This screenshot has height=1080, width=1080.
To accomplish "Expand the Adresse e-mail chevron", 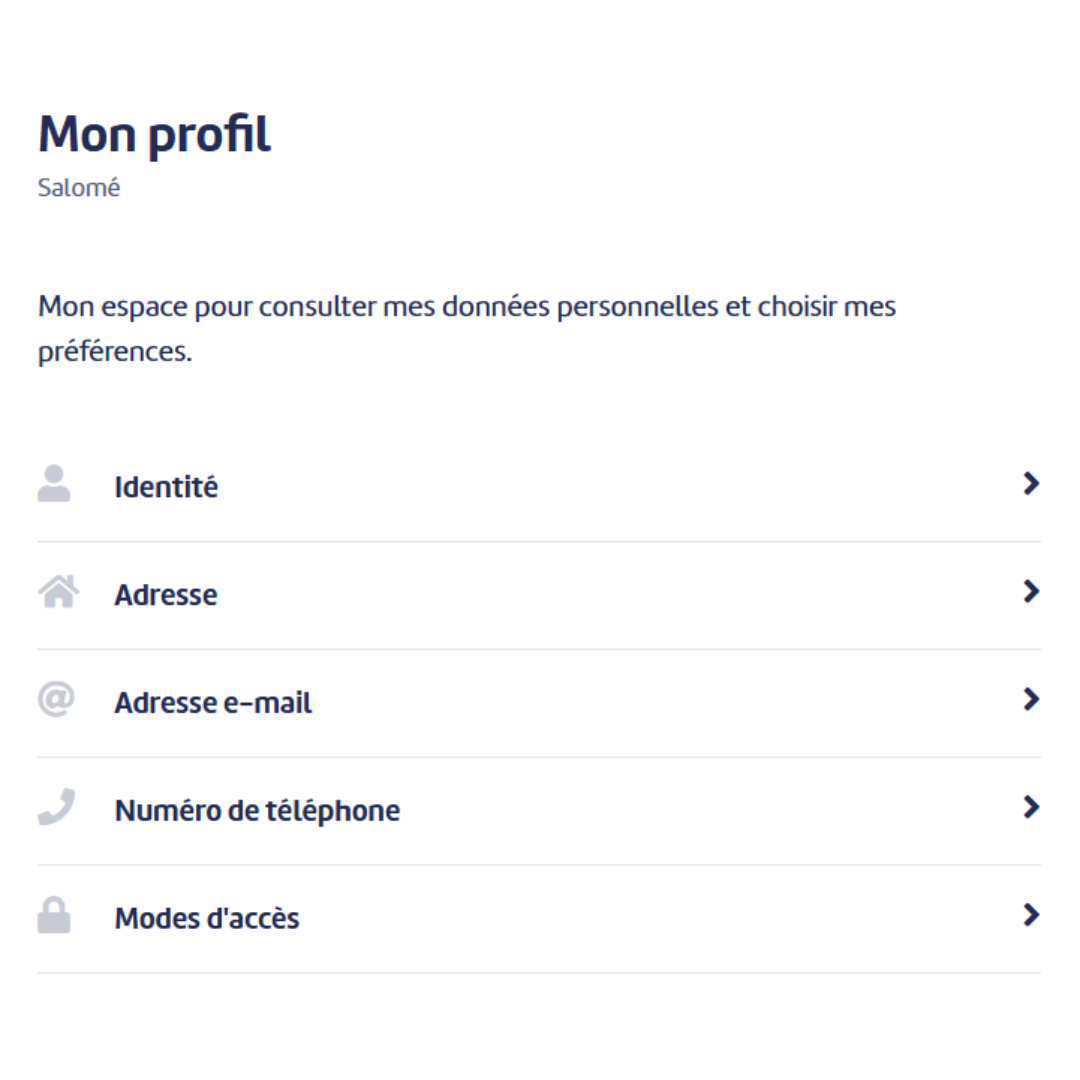I will [x=1031, y=700].
